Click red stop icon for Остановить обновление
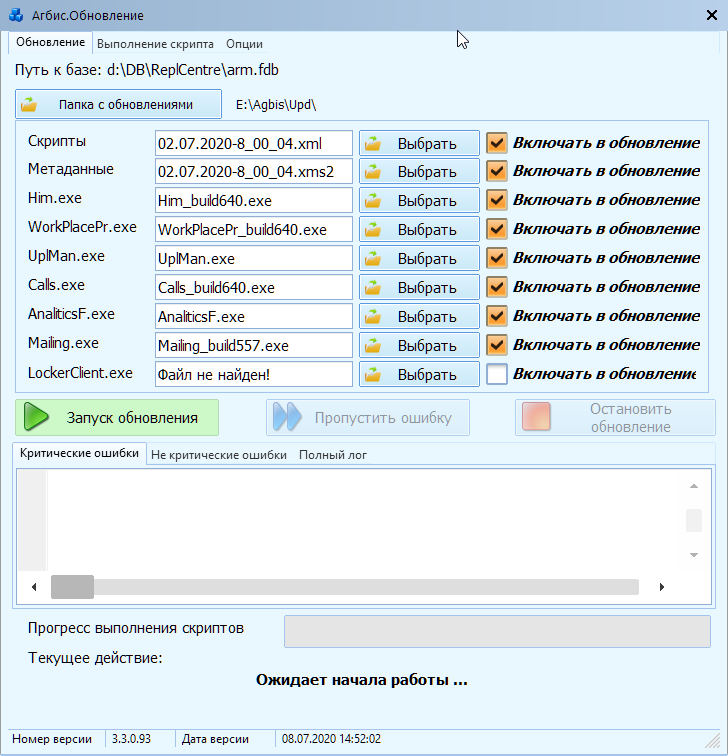The height and width of the screenshot is (756, 728). click(536, 417)
